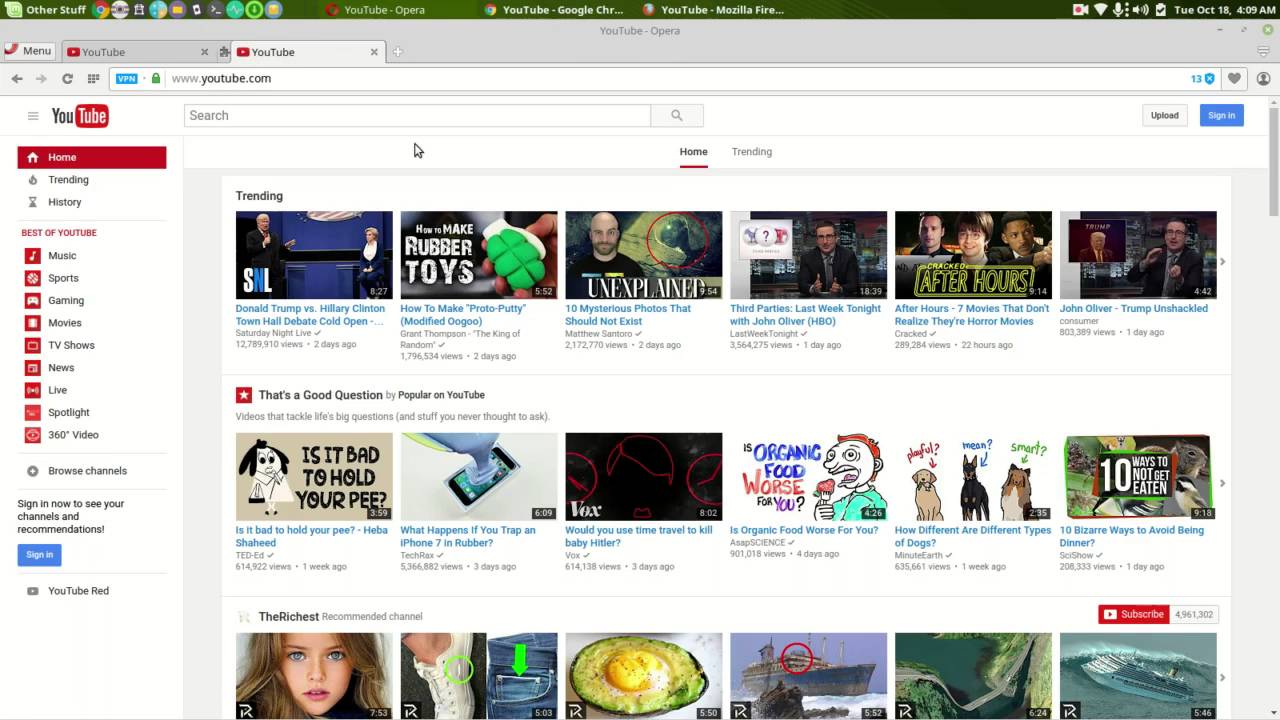
Task: Focus the YouTube Search field
Action: [417, 115]
